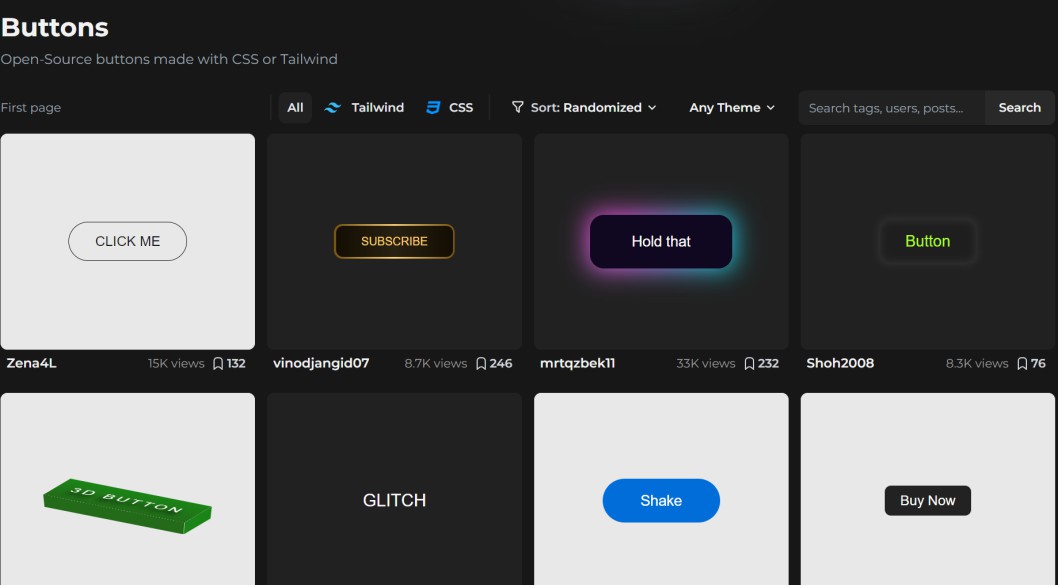The height and width of the screenshot is (585, 1058).
Task: Click the Buttons page heading
Action: [x=55, y=28]
